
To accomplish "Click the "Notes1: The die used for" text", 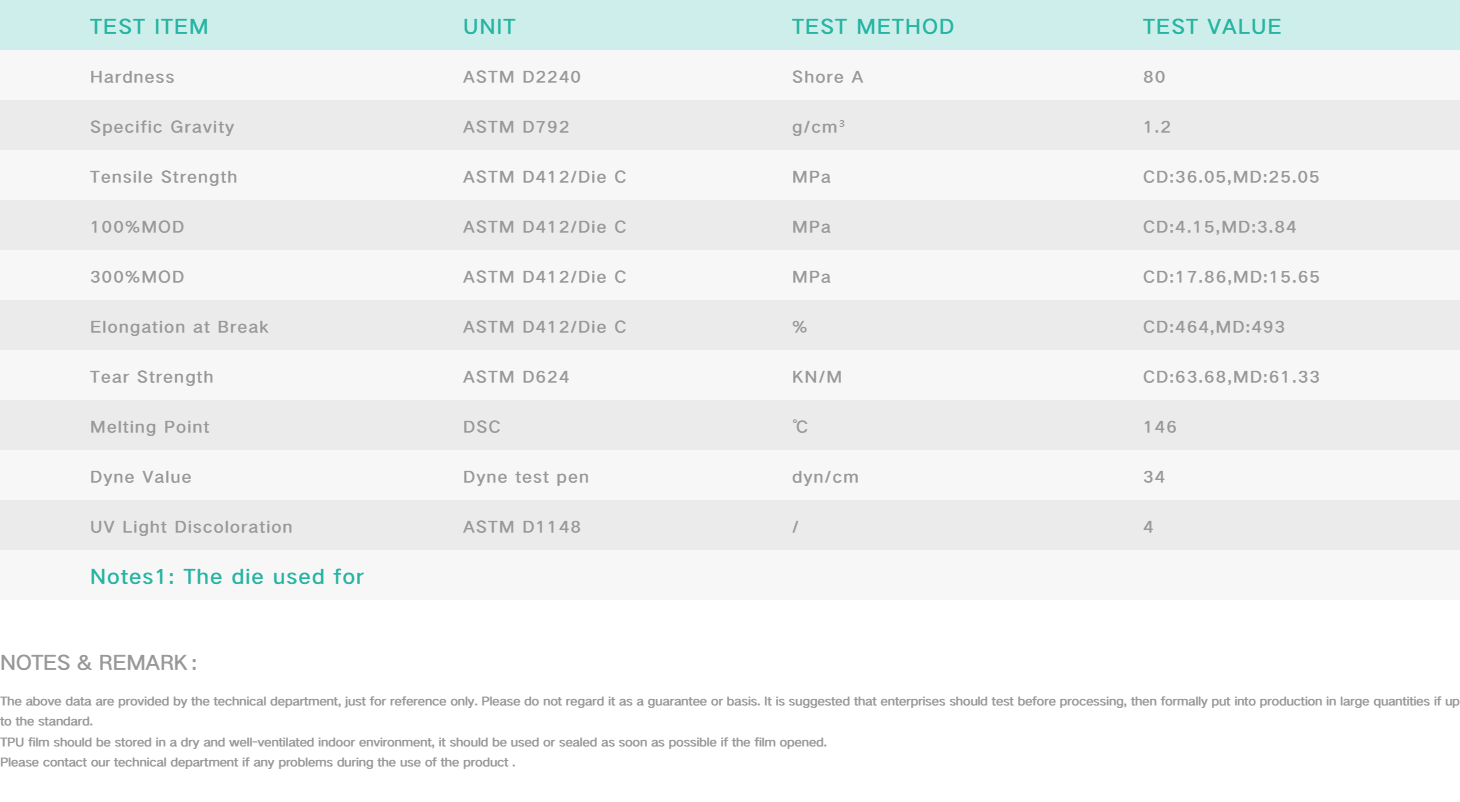I will 227,577.
